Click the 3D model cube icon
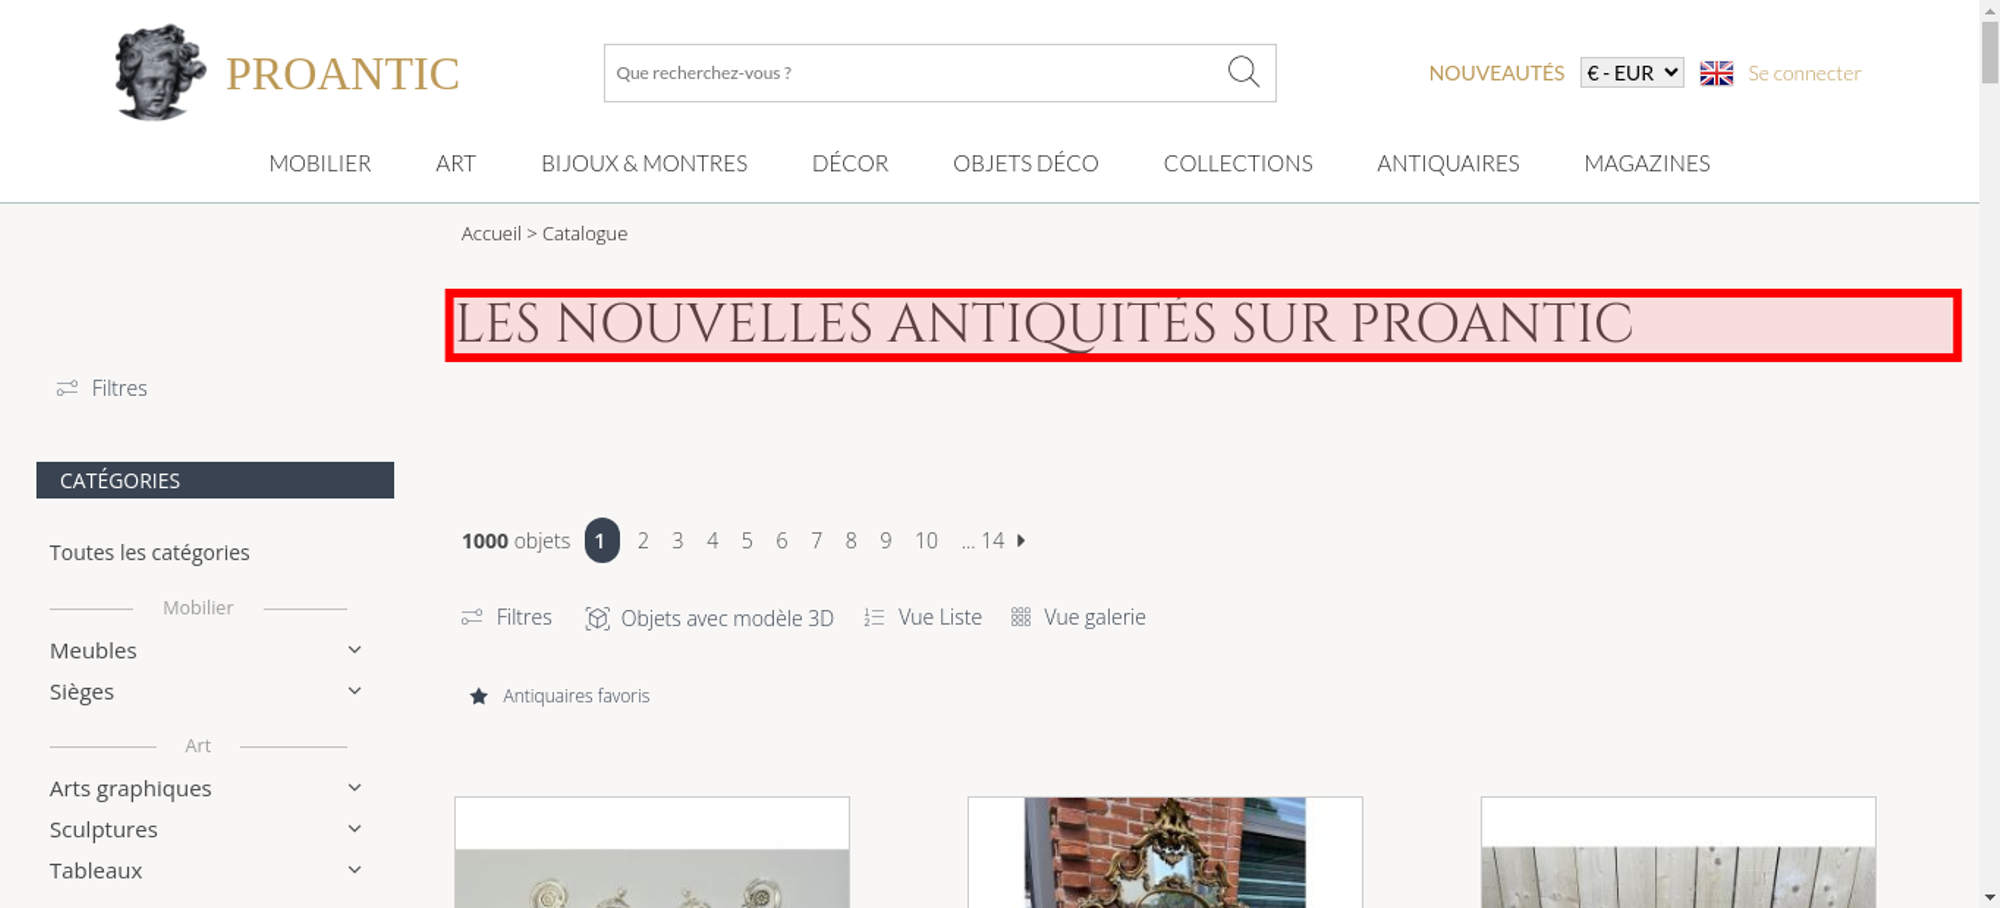2000x908 pixels. click(597, 618)
